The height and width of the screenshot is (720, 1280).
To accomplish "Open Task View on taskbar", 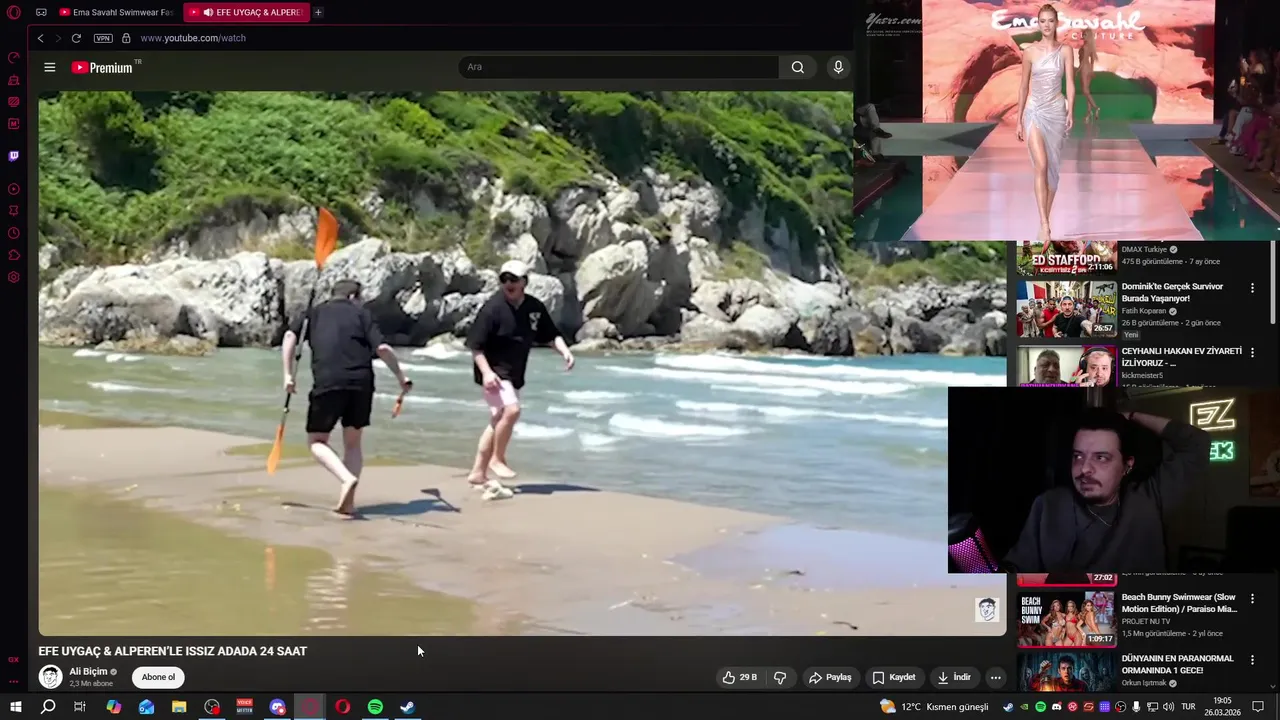I will [80, 707].
